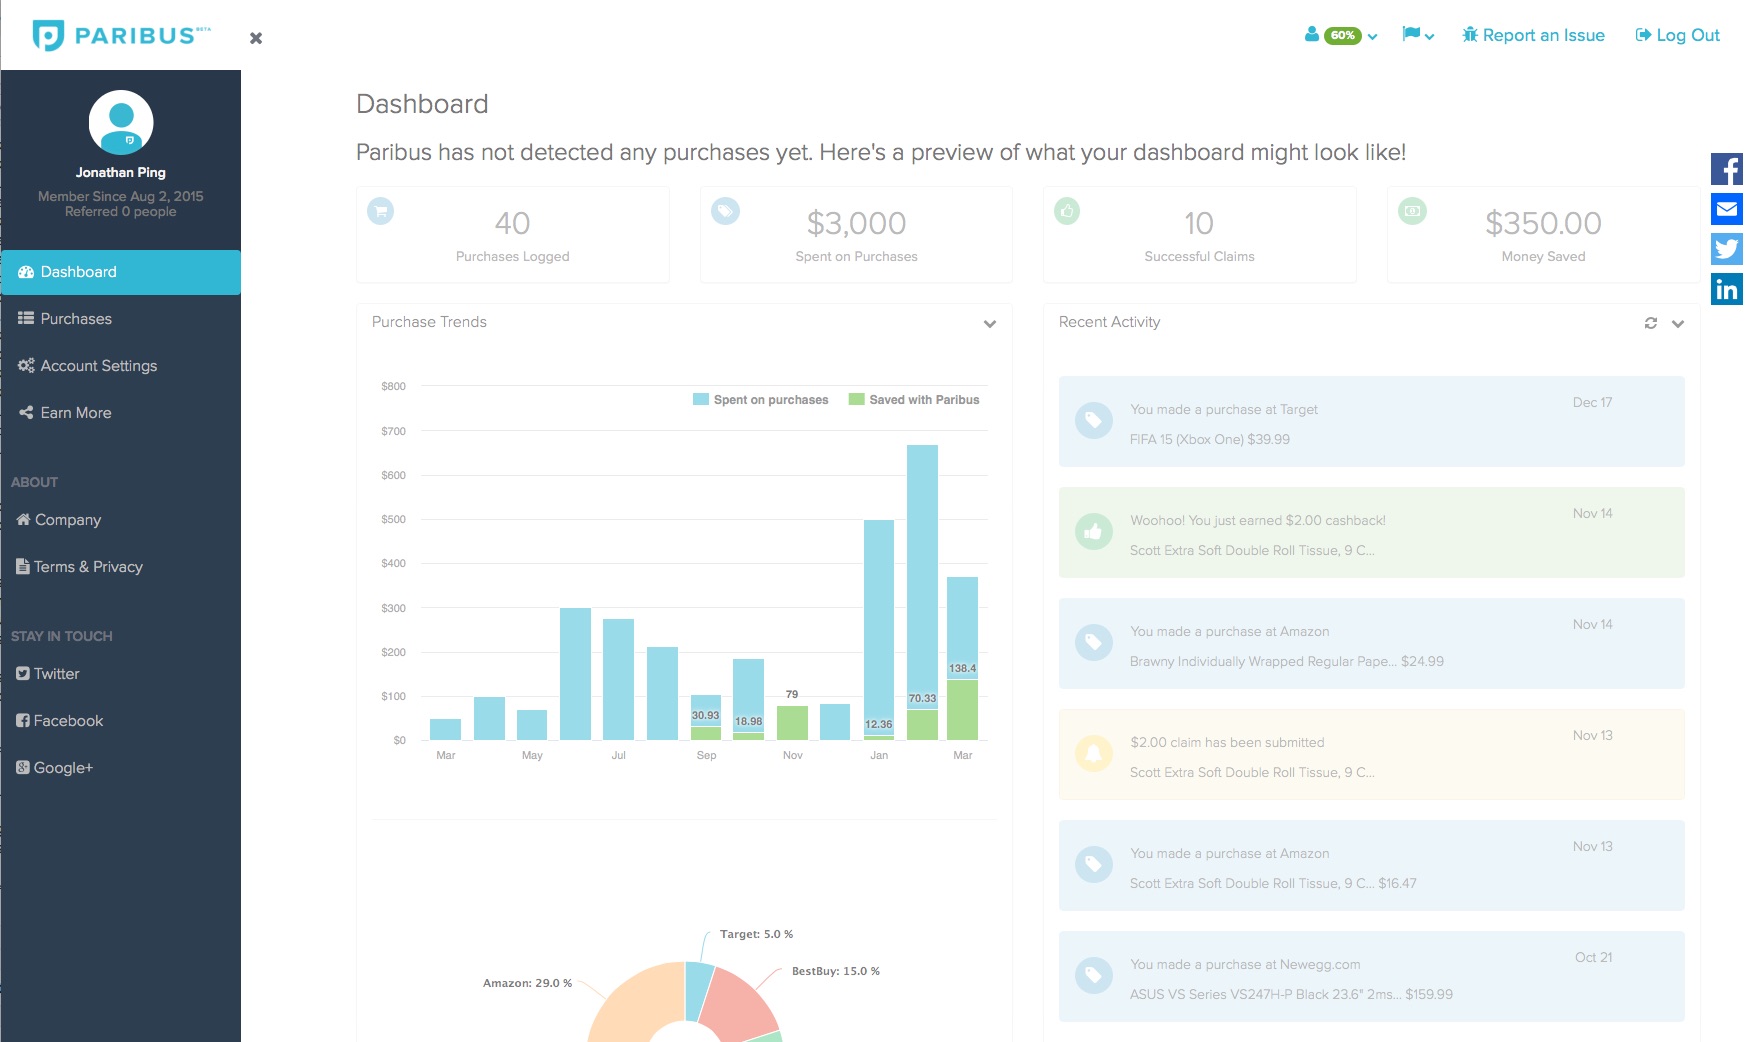Viewport: 1749px width, 1042px height.
Task: Click the 40 Purchases Logged card
Action: coord(512,235)
